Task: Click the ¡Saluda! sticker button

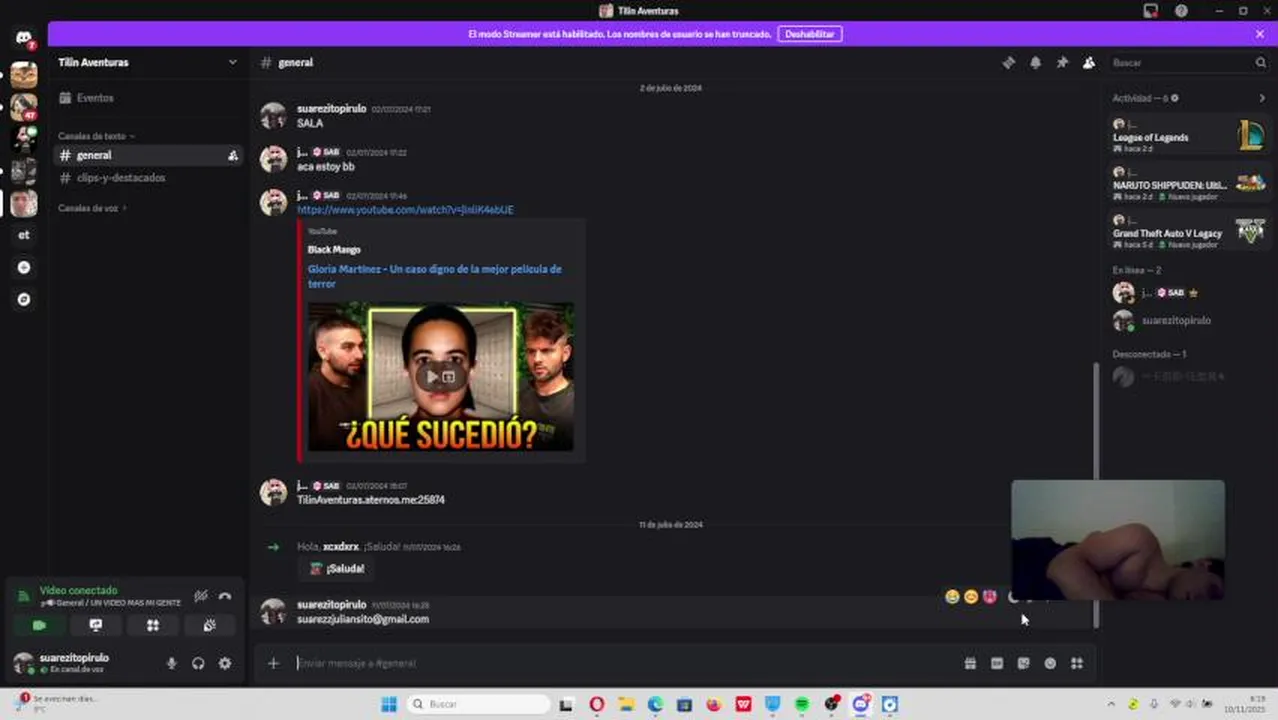Action: [x=336, y=568]
